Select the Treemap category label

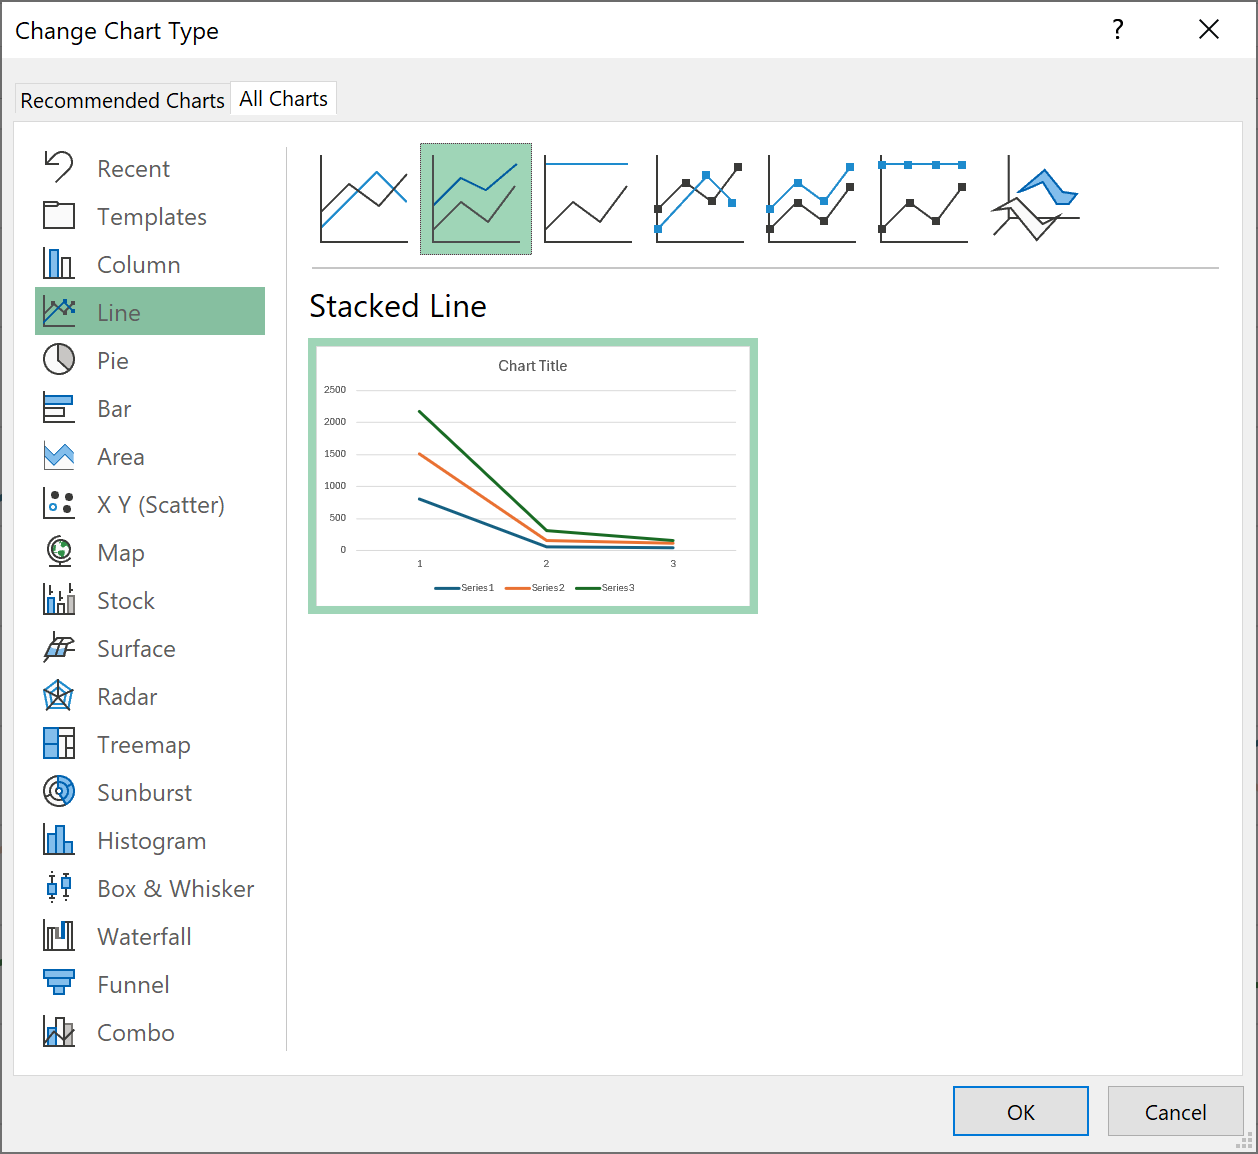pyautogui.click(x=144, y=745)
